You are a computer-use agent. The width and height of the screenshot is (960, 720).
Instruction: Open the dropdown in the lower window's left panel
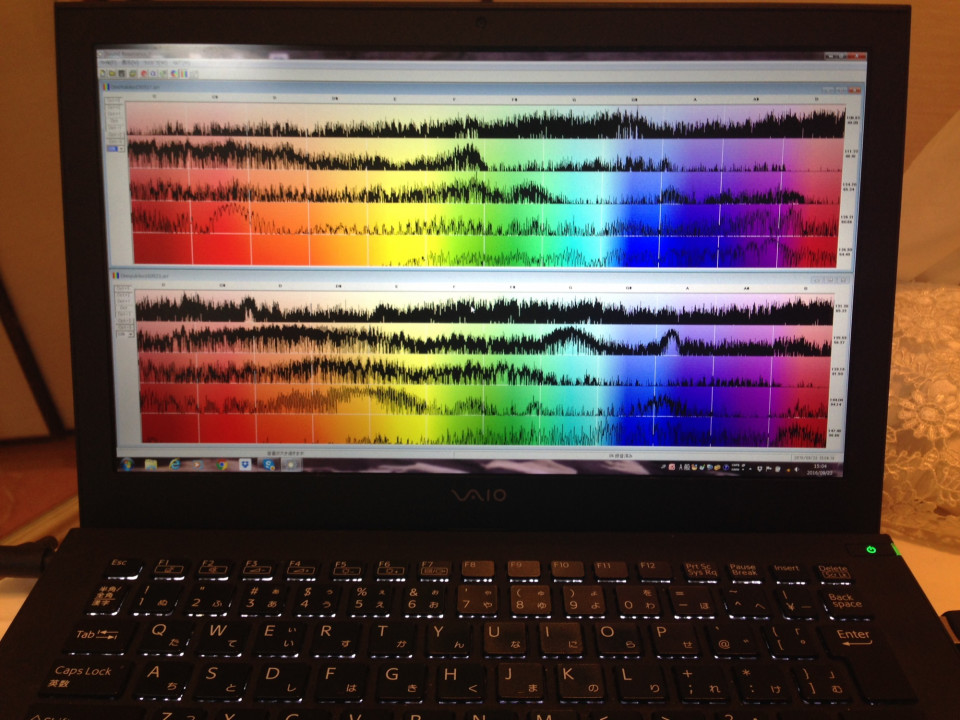131,334
